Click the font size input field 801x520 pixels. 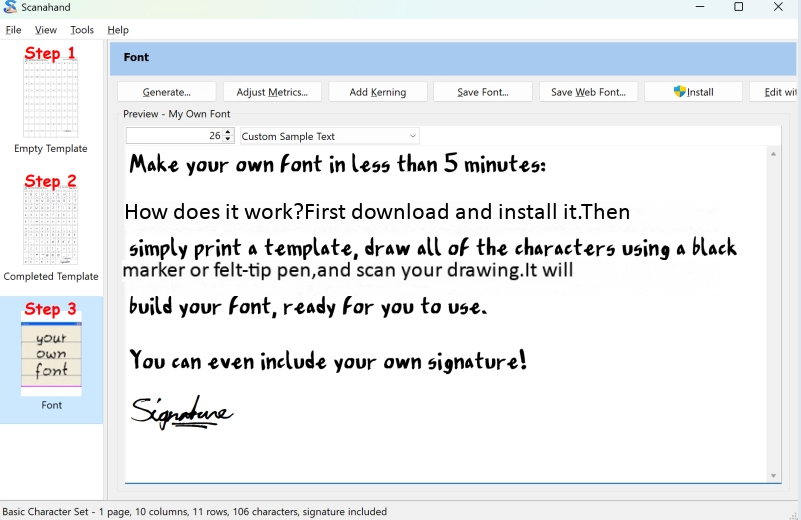pyautogui.click(x=174, y=136)
